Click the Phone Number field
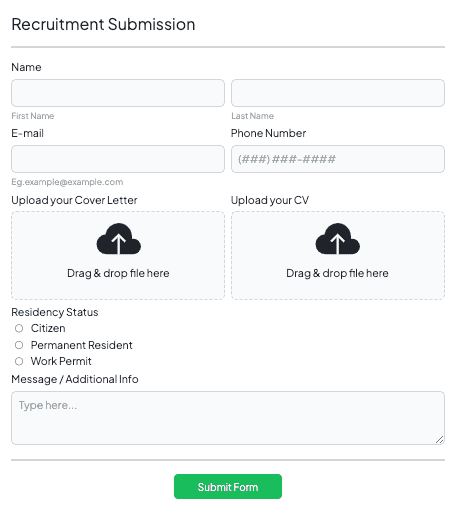The image size is (456, 512). click(x=338, y=159)
